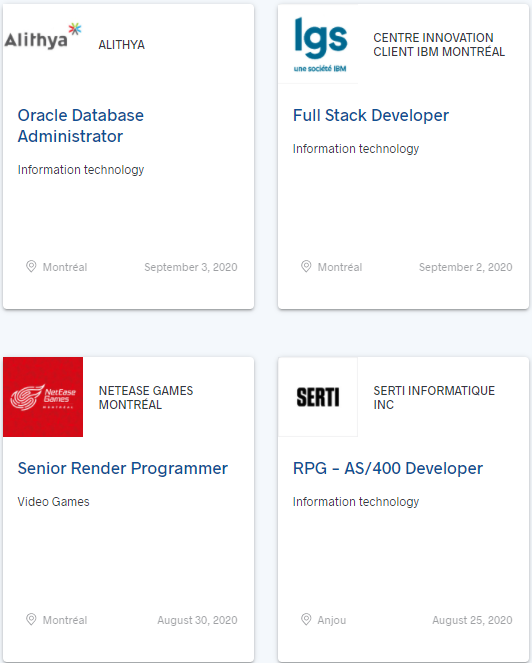Open the RPG – AS/400 Developer posting
The height and width of the screenshot is (663, 532).
tap(387, 468)
